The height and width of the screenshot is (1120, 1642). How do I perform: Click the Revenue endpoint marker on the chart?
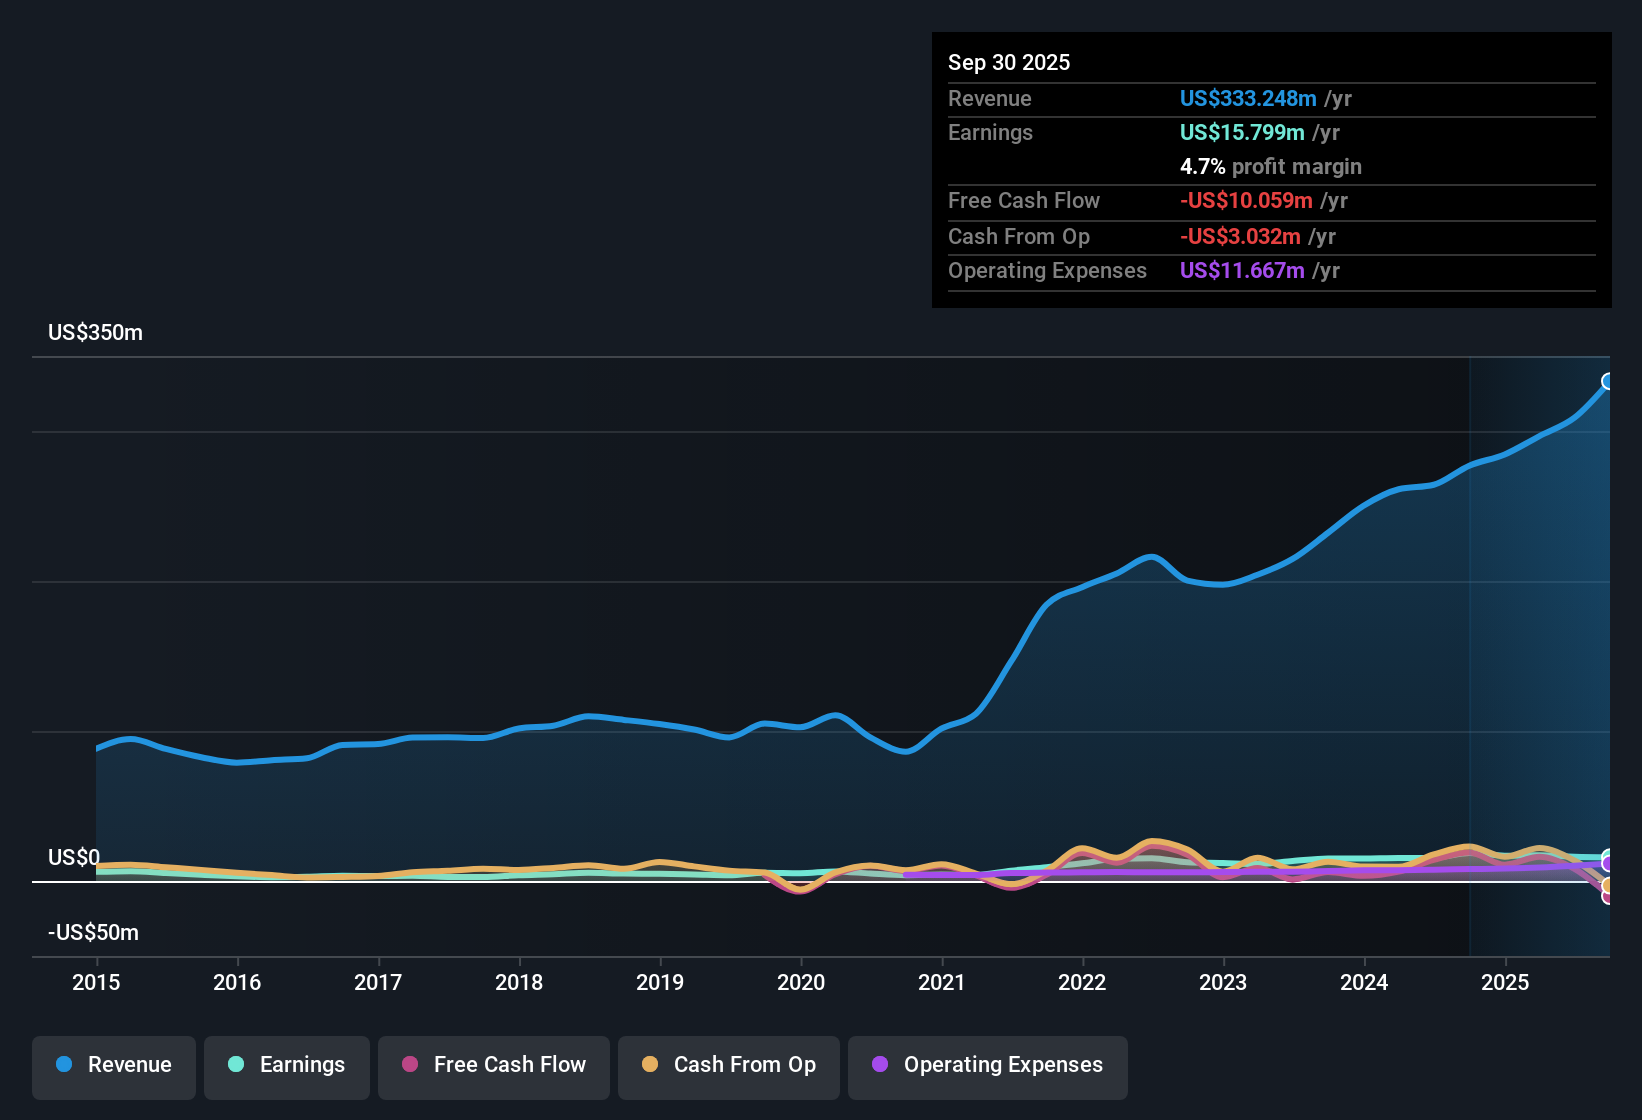[1608, 381]
